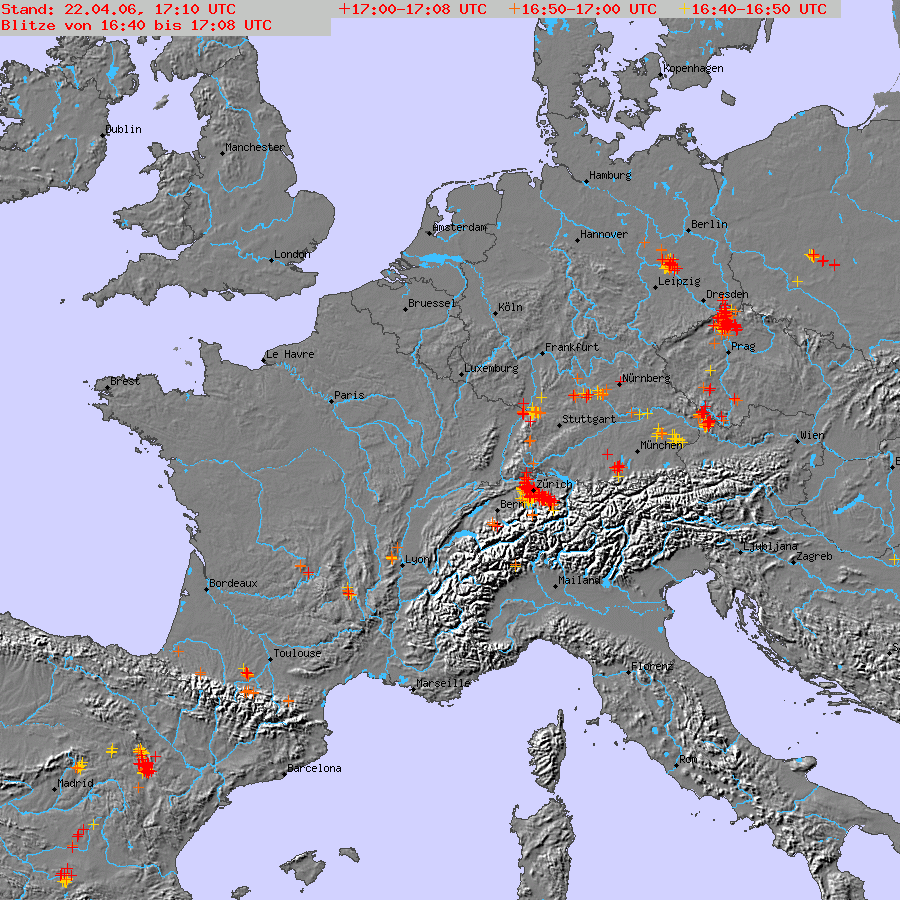This screenshot has height=900, width=900.
Task: Select the Berlin city marker dot
Action: [689, 231]
